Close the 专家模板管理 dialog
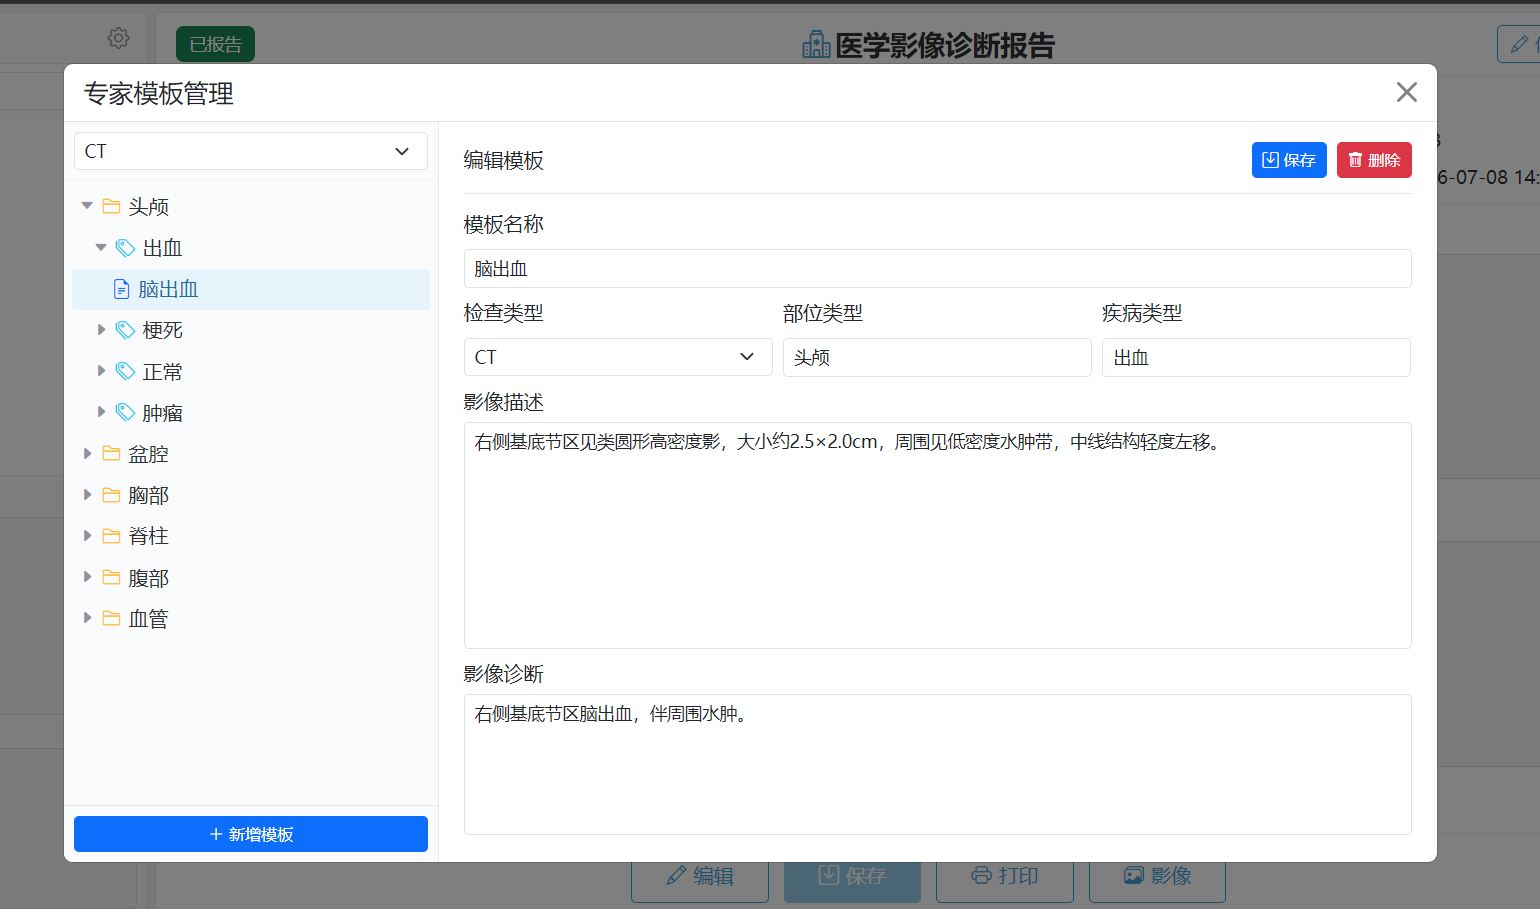The width and height of the screenshot is (1540, 909). coord(1406,92)
